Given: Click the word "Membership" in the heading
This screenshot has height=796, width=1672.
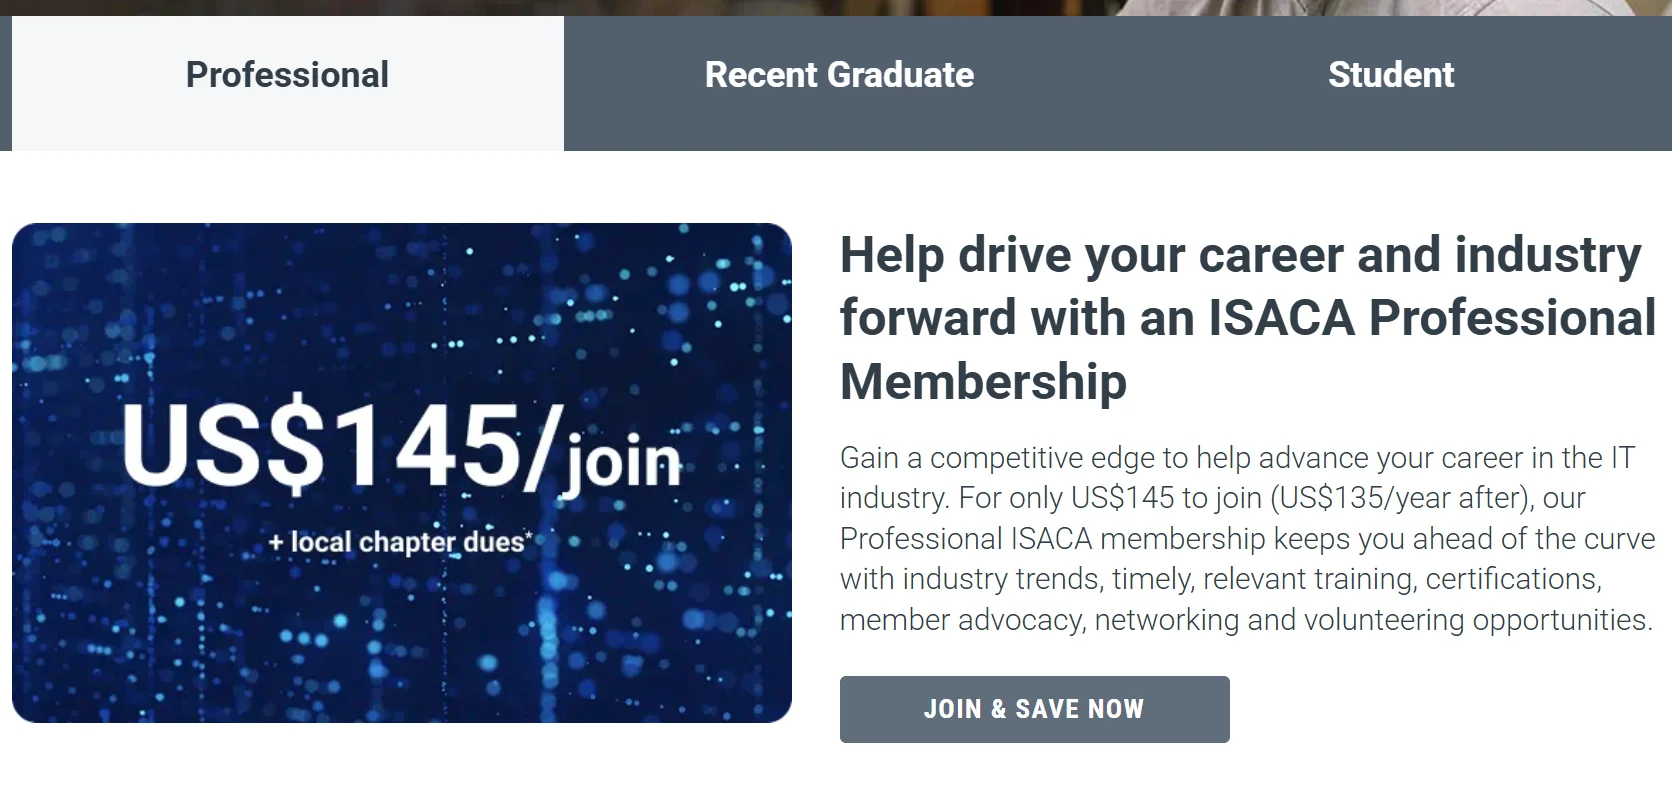Looking at the screenshot, I should [983, 381].
